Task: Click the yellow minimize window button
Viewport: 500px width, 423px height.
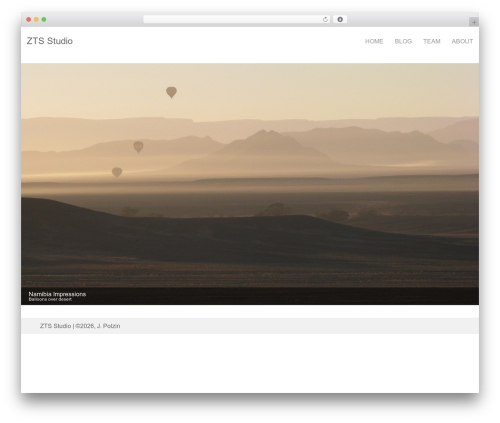Action: coord(36,19)
